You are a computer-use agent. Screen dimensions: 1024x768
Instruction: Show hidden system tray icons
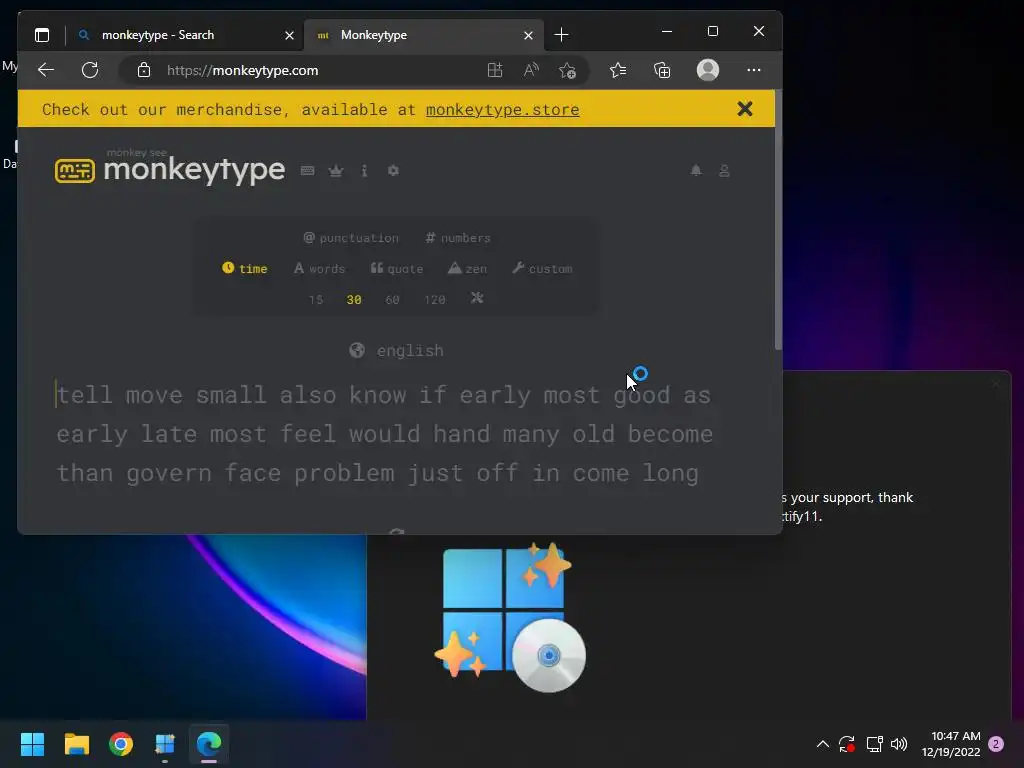coord(823,744)
